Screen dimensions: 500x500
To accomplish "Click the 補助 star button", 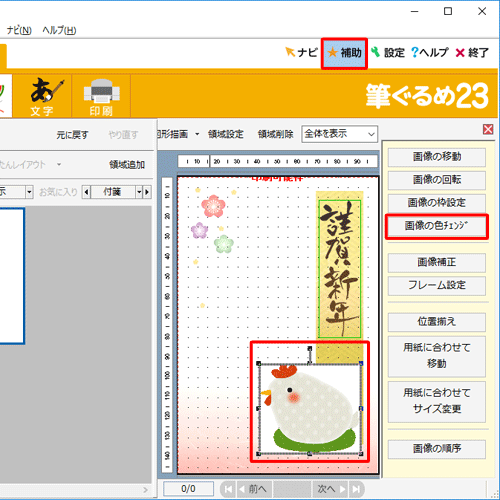I will (x=344, y=53).
